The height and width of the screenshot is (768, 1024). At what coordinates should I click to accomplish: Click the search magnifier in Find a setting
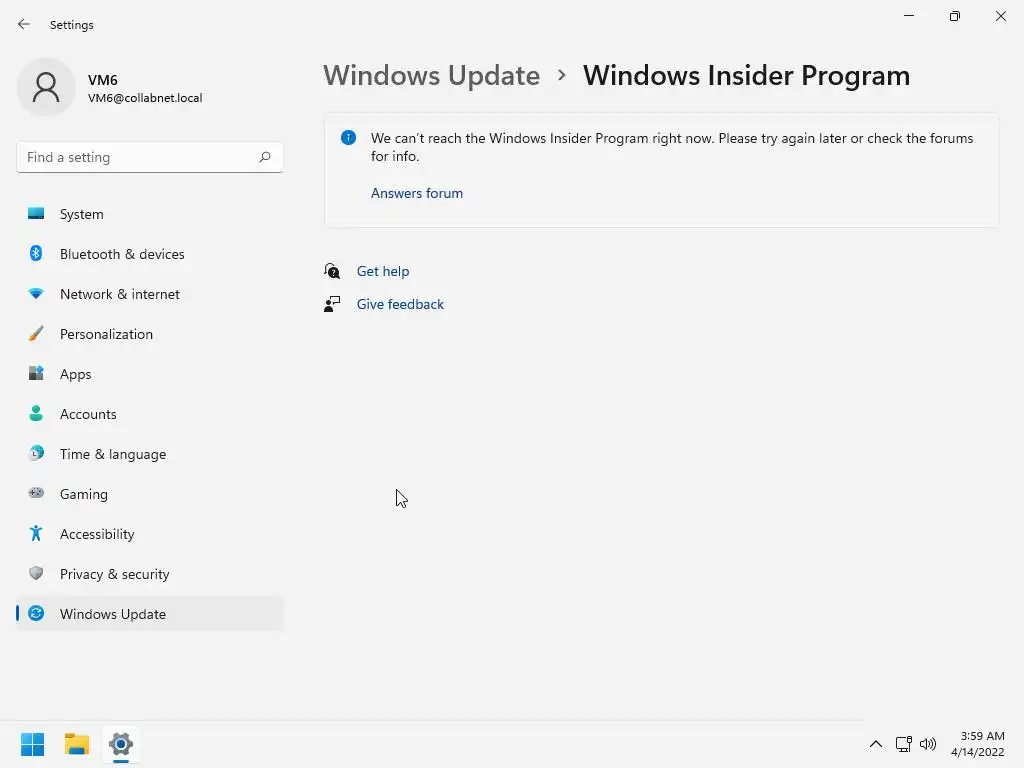264,157
